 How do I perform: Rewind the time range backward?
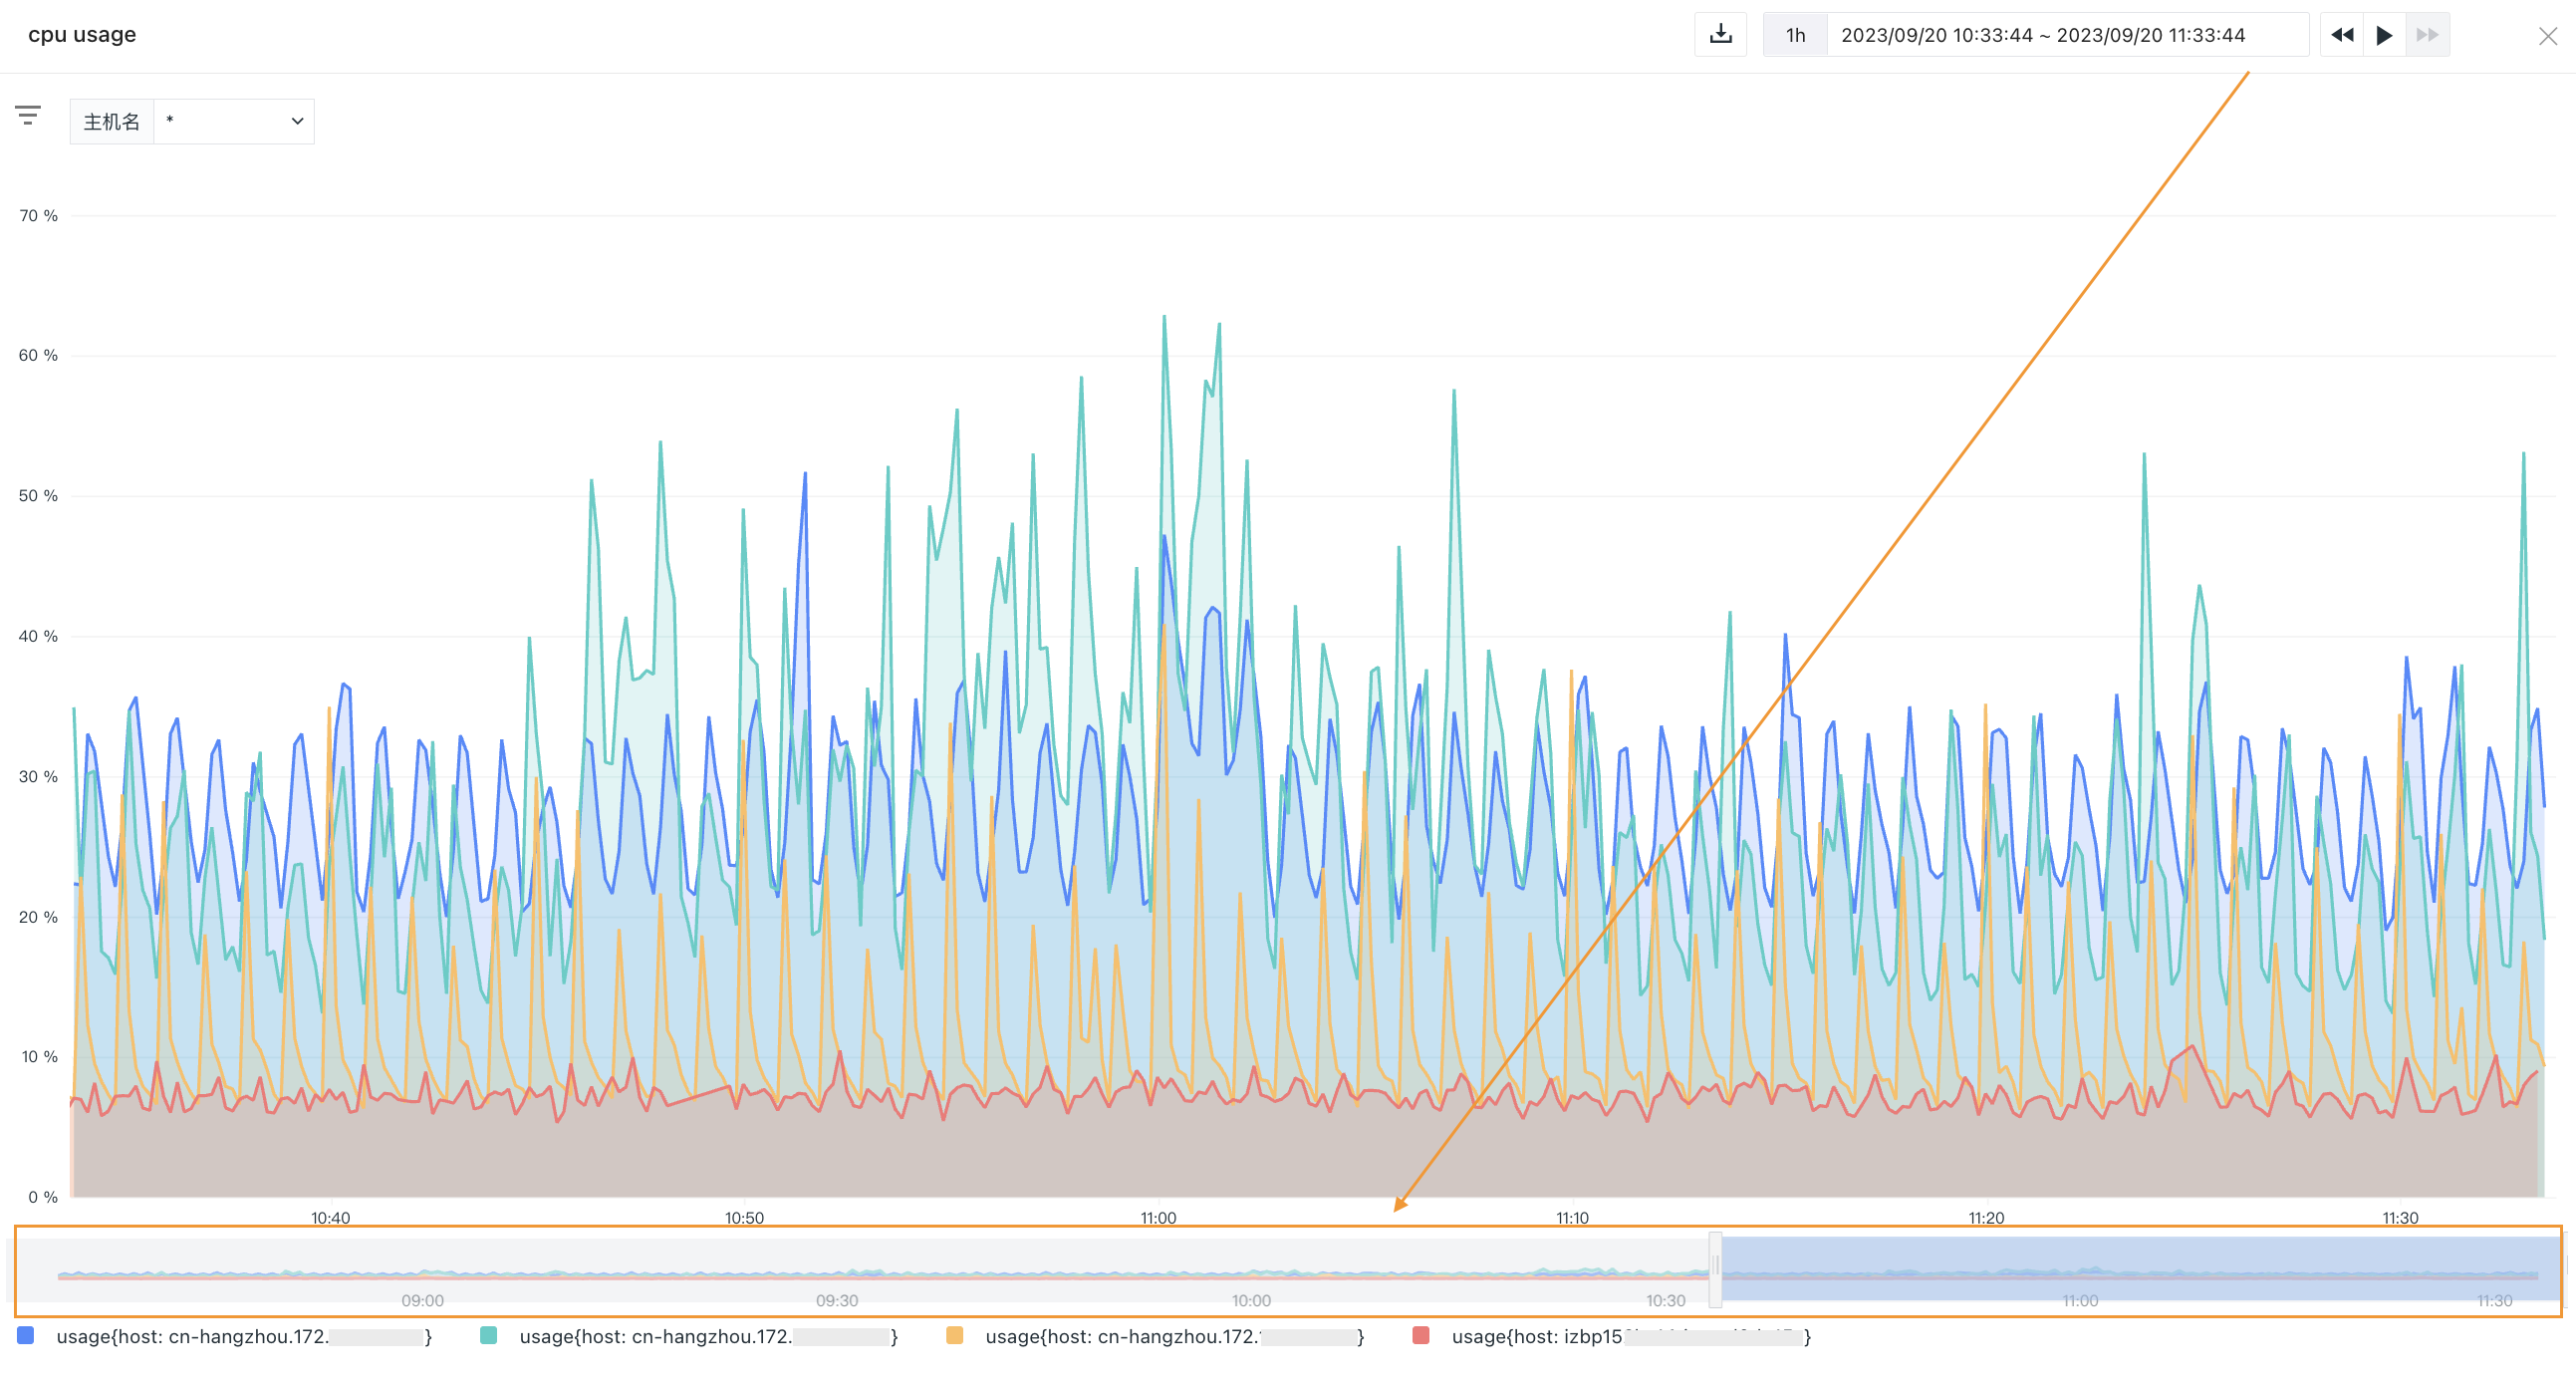click(2342, 35)
